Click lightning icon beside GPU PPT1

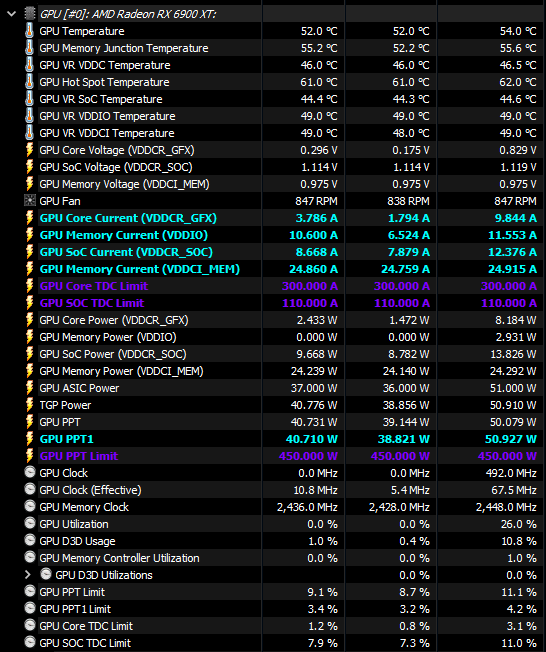[x=30, y=439]
